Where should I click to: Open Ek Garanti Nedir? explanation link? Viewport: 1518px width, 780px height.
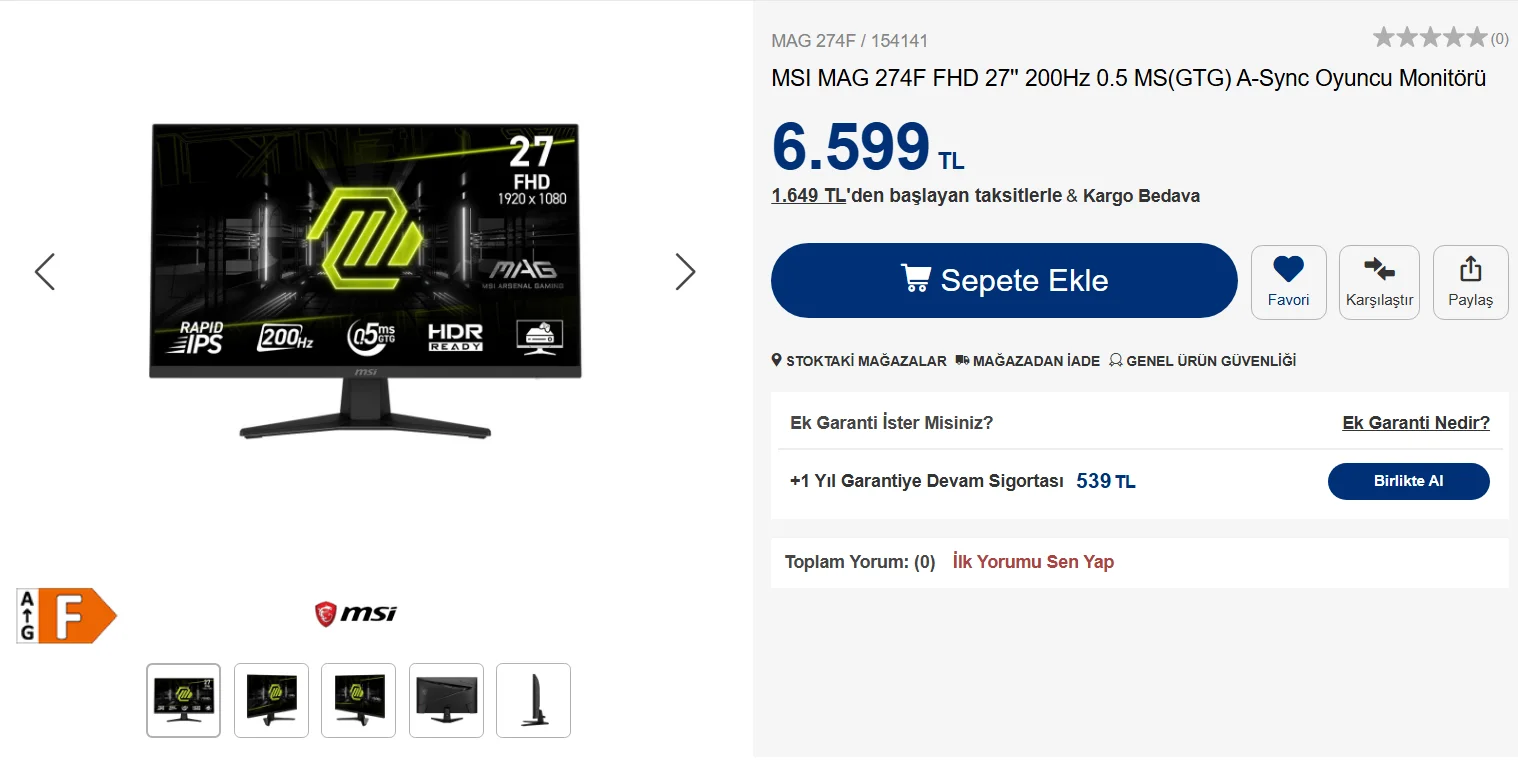(x=1416, y=423)
